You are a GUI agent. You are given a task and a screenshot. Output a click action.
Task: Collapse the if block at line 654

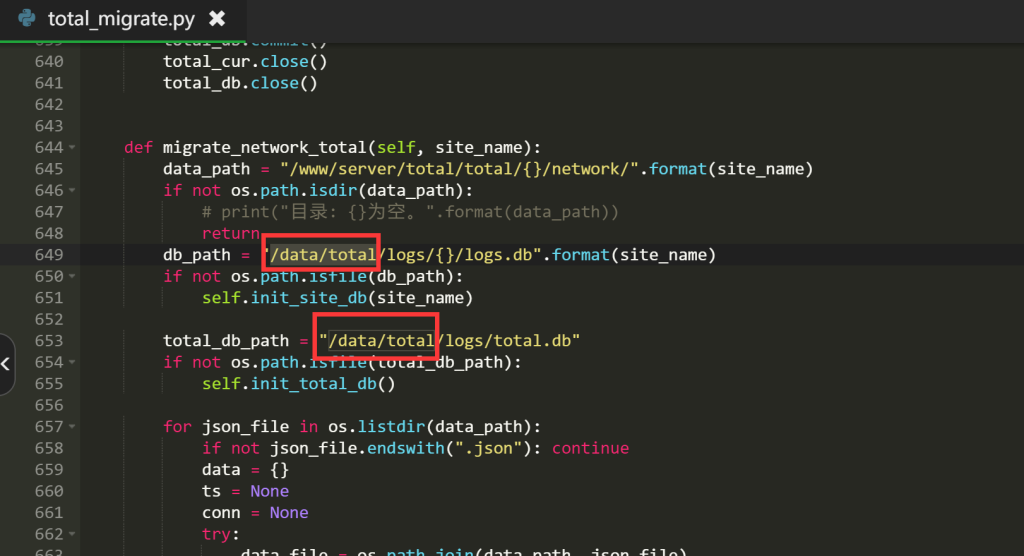point(73,363)
